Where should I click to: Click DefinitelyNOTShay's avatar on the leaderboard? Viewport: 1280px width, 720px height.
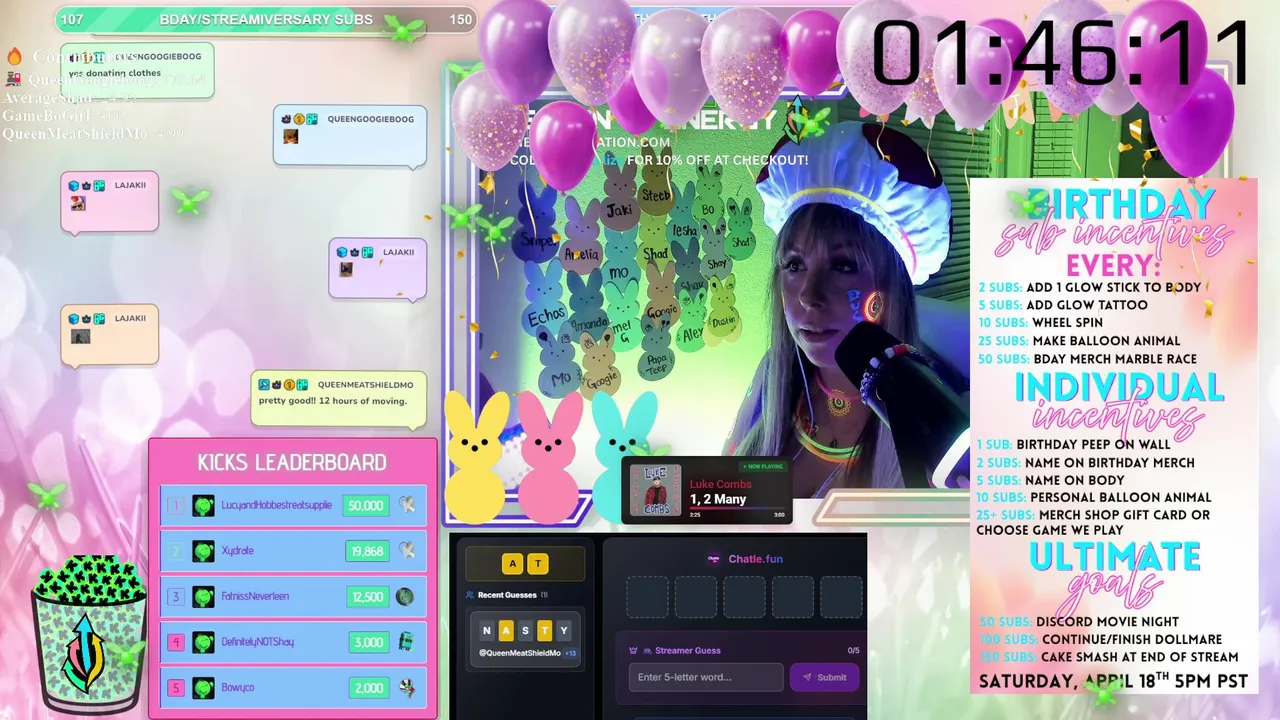(x=204, y=642)
